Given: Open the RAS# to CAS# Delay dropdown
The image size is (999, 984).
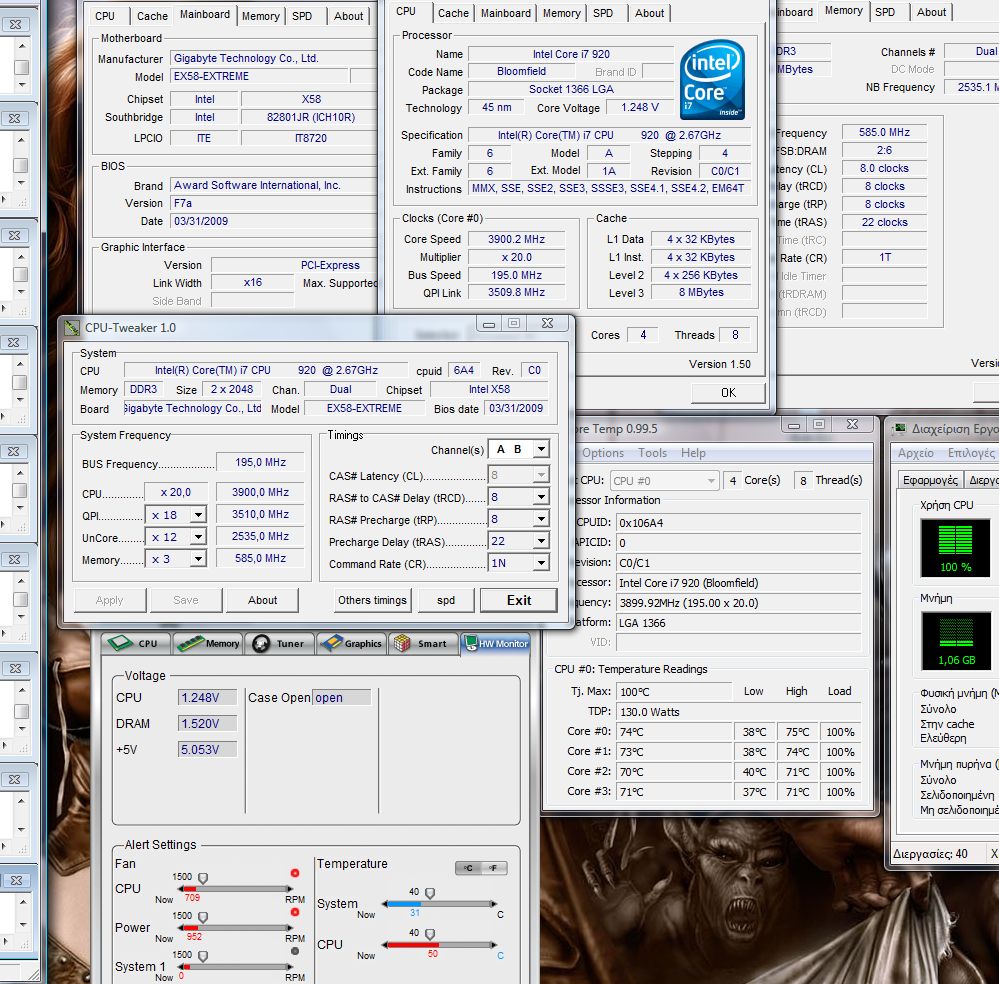Looking at the screenshot, I should 541,497.
